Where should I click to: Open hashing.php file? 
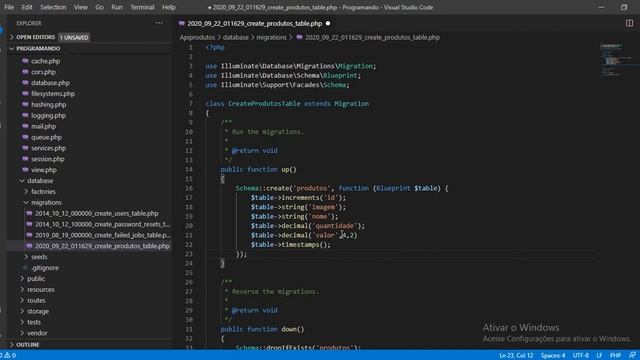(x=48, y=104)
